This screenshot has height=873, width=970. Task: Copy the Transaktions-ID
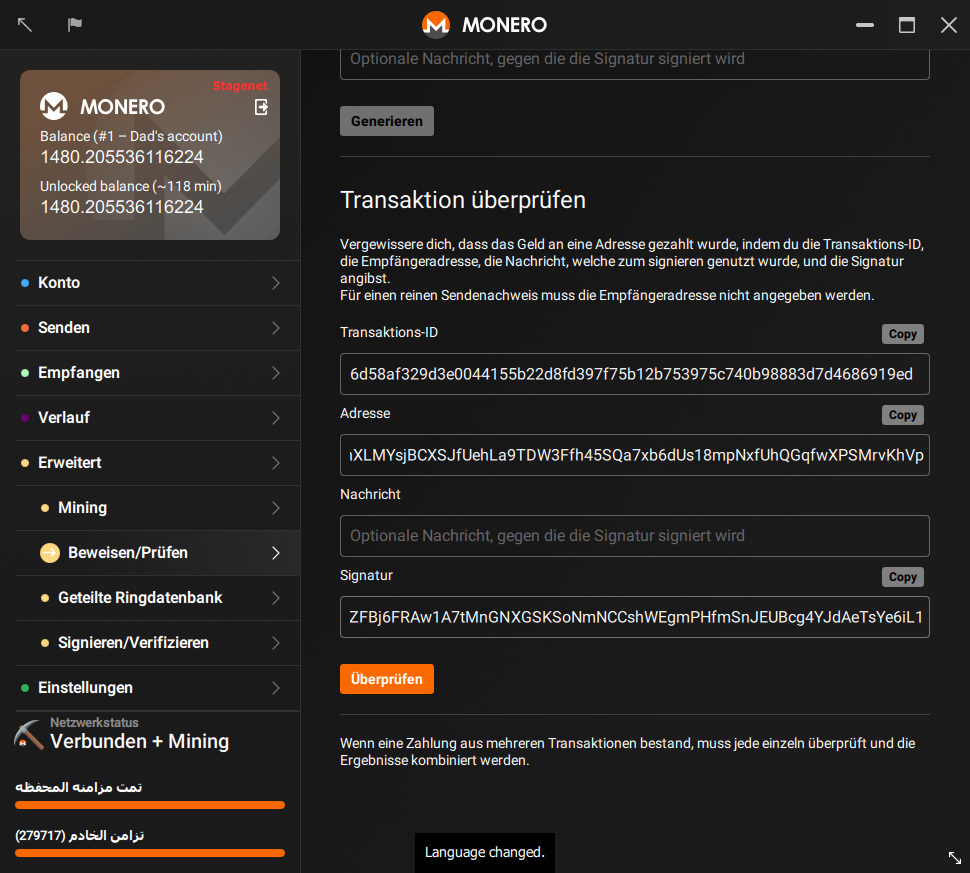(x=903, y=334)
